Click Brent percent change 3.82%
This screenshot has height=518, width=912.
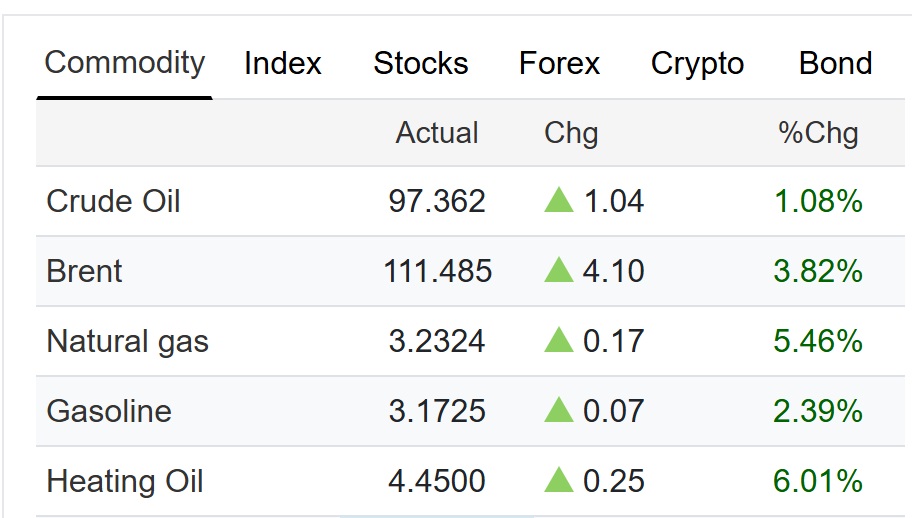818,271
